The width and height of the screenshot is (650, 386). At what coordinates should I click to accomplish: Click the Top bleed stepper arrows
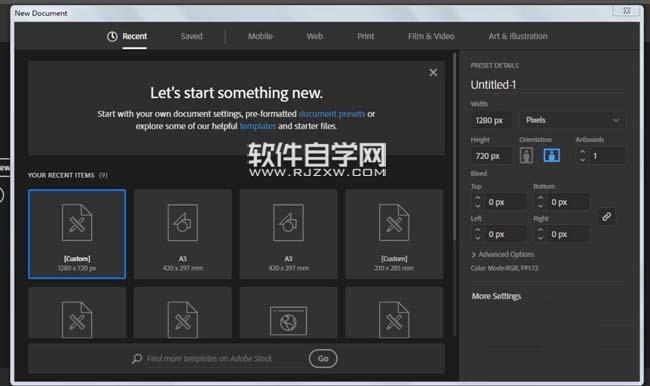[478, 202]
